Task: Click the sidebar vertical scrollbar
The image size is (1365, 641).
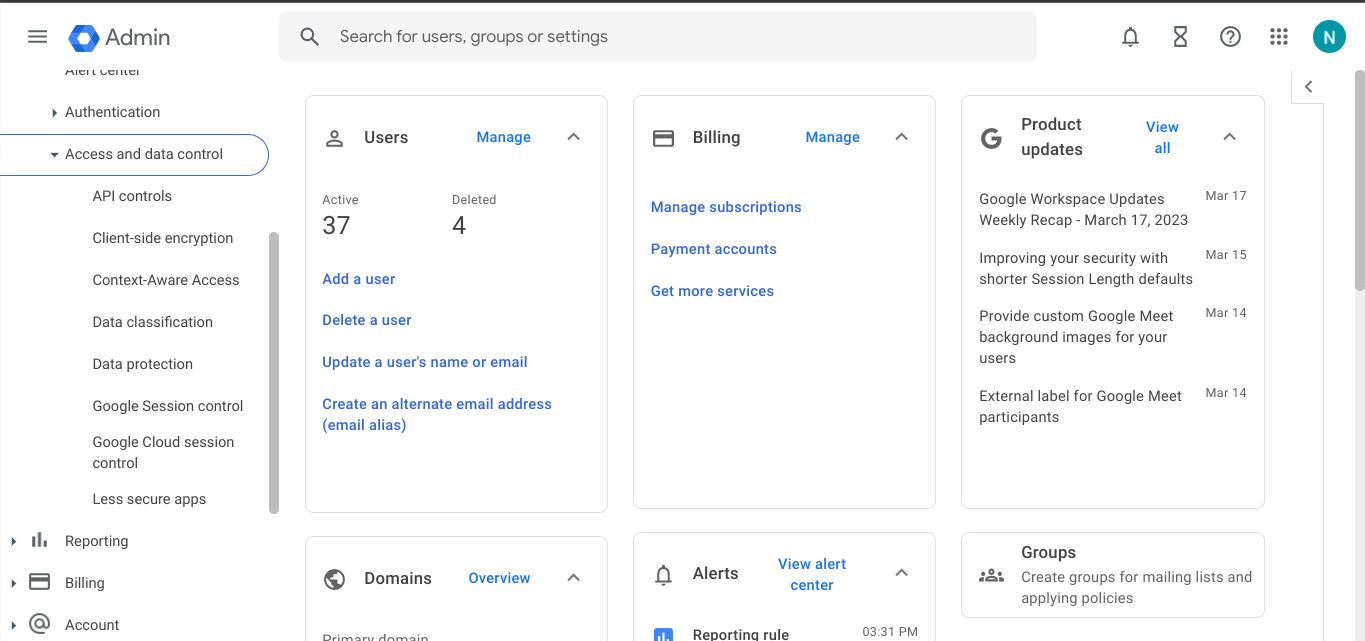Action: [x=274, y=372]
